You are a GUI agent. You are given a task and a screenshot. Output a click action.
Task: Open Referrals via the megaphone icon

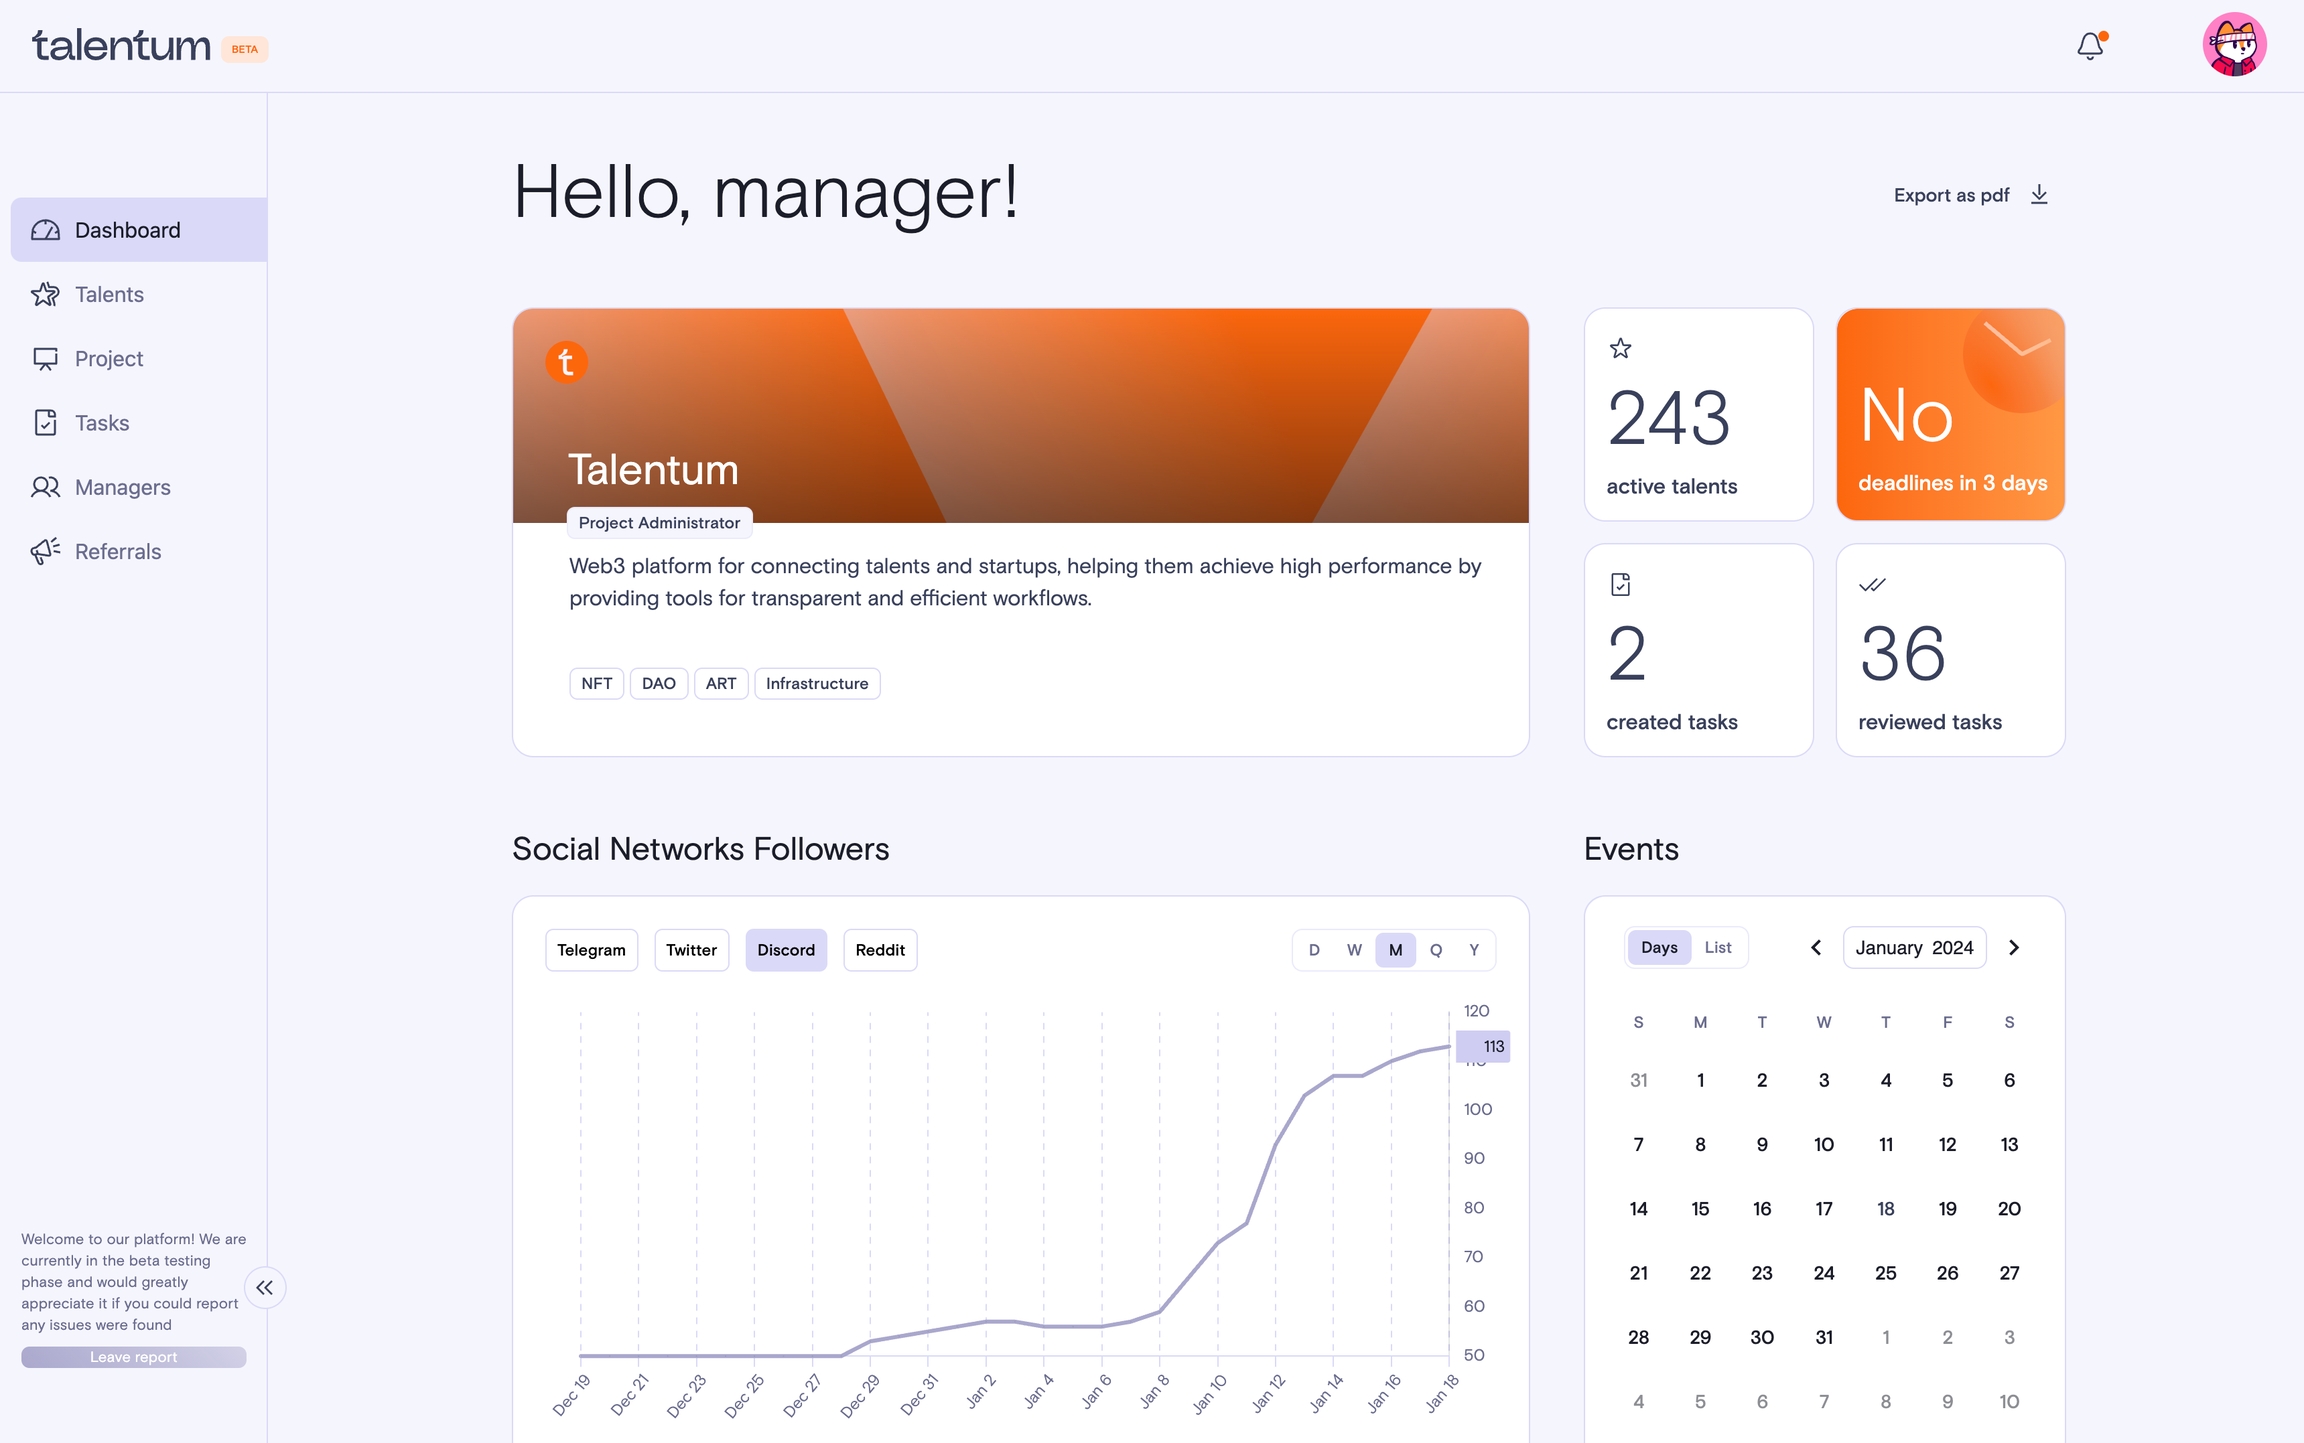coord(45,551)
